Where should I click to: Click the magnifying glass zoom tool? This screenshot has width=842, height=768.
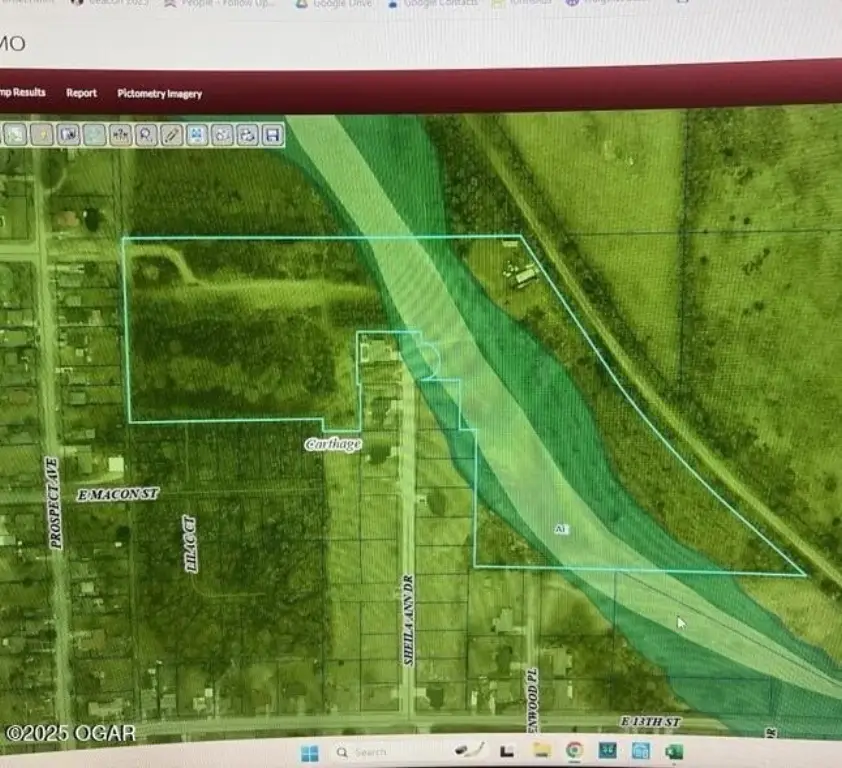point(146,134)
